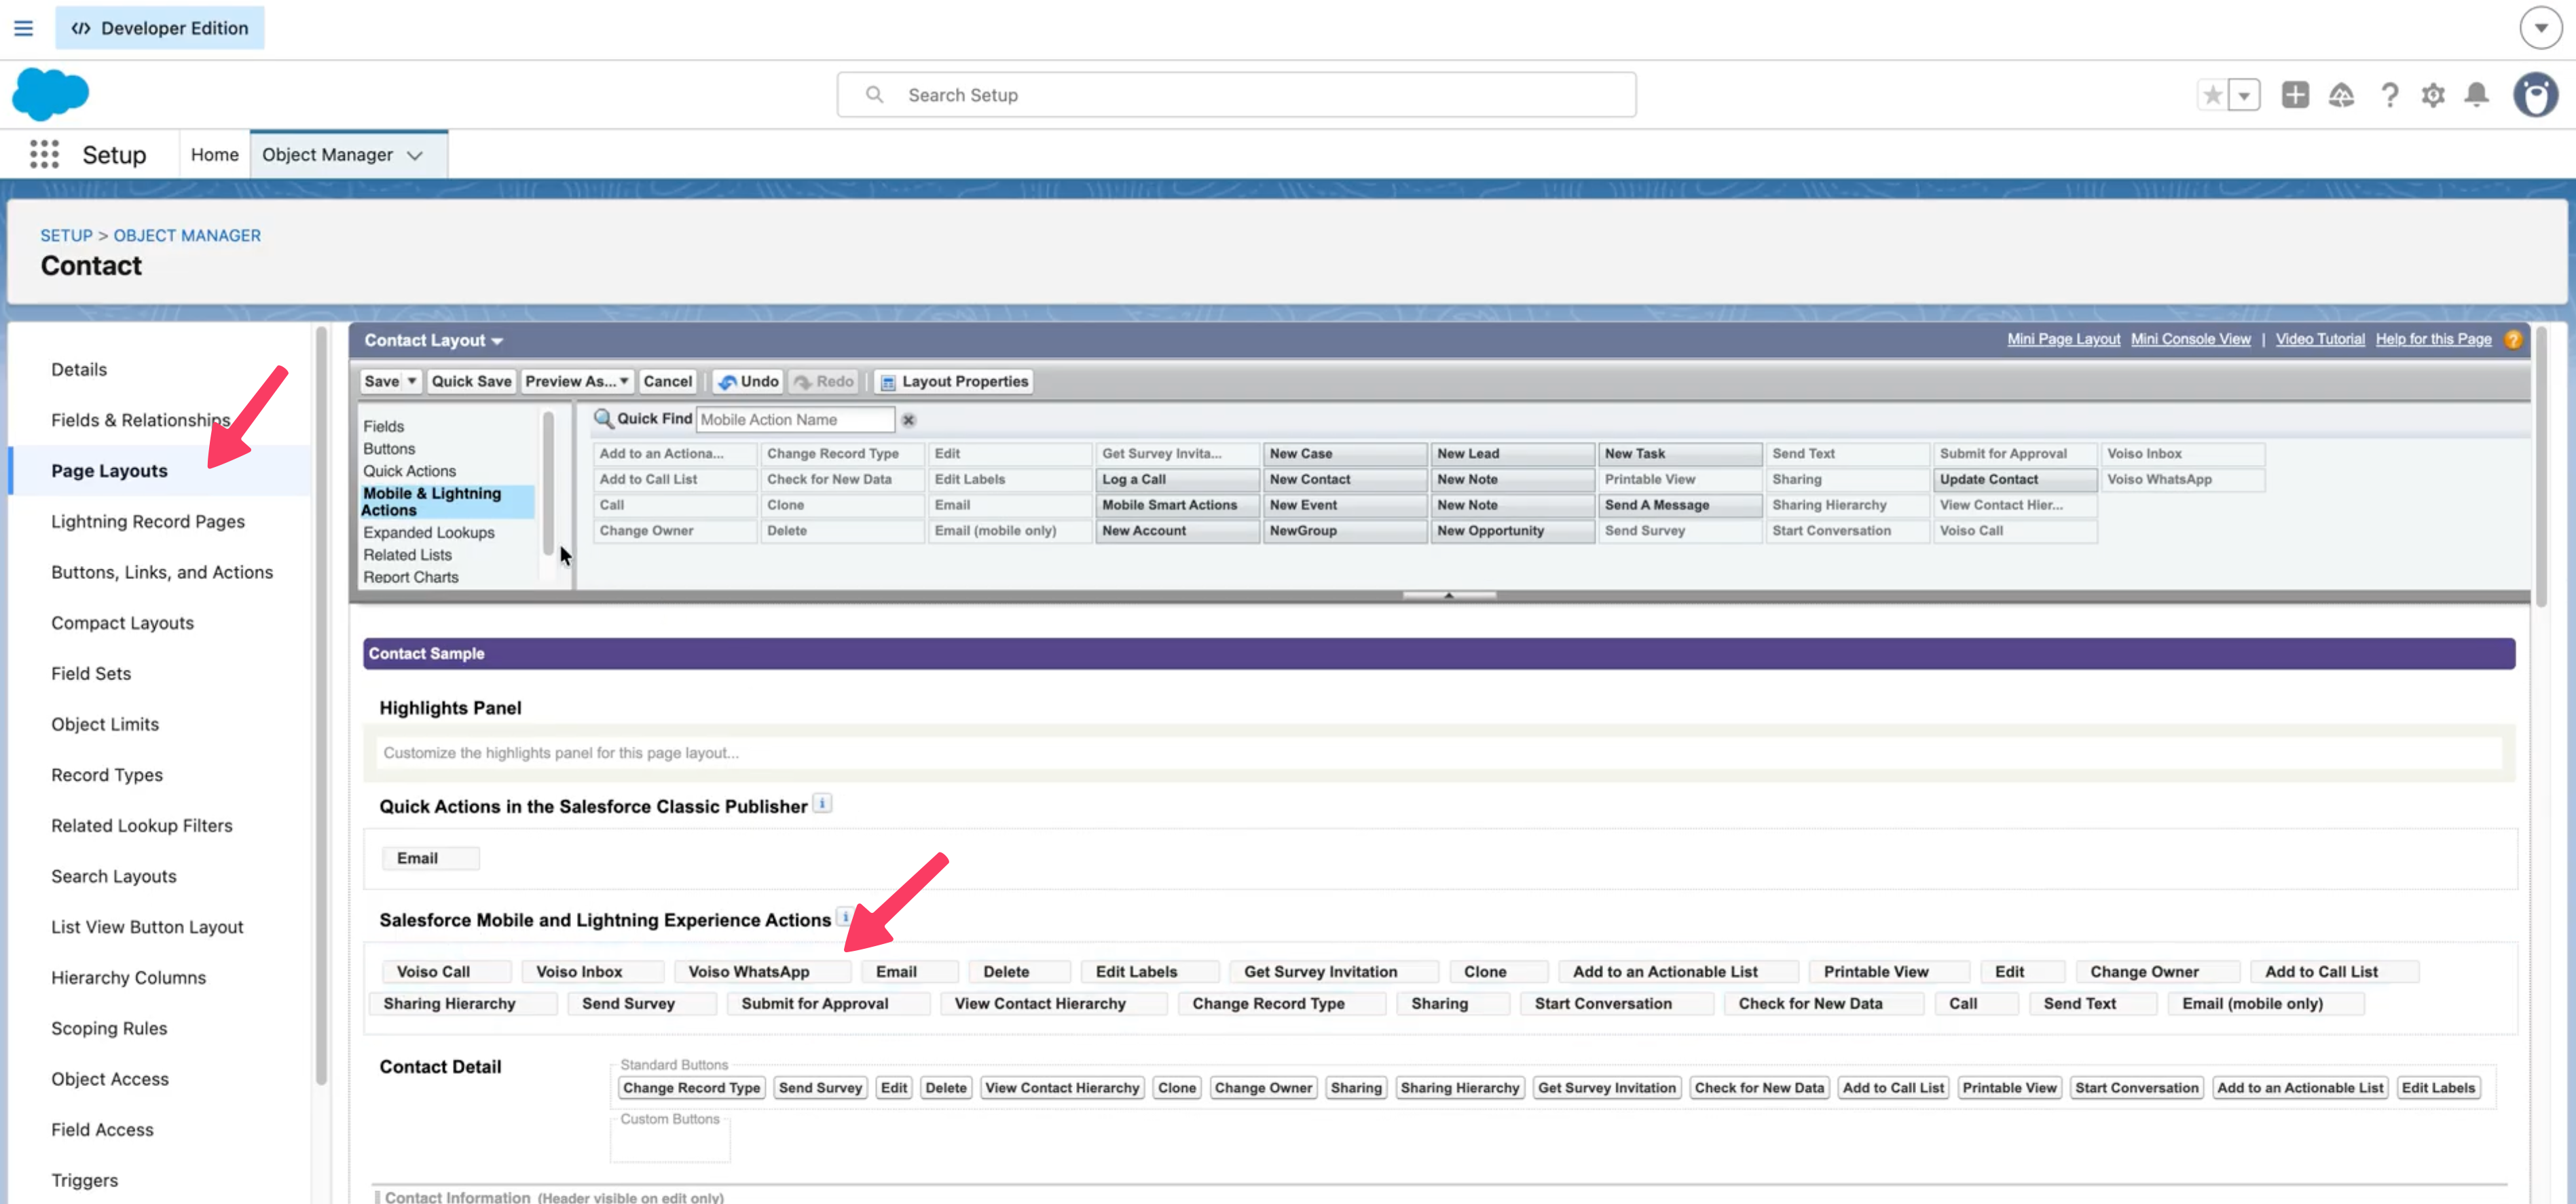This screenshot has height=1204, width=2576.
Task: Click the favorites star icon
Action: pyautogui.click(x=2212, y=95)
